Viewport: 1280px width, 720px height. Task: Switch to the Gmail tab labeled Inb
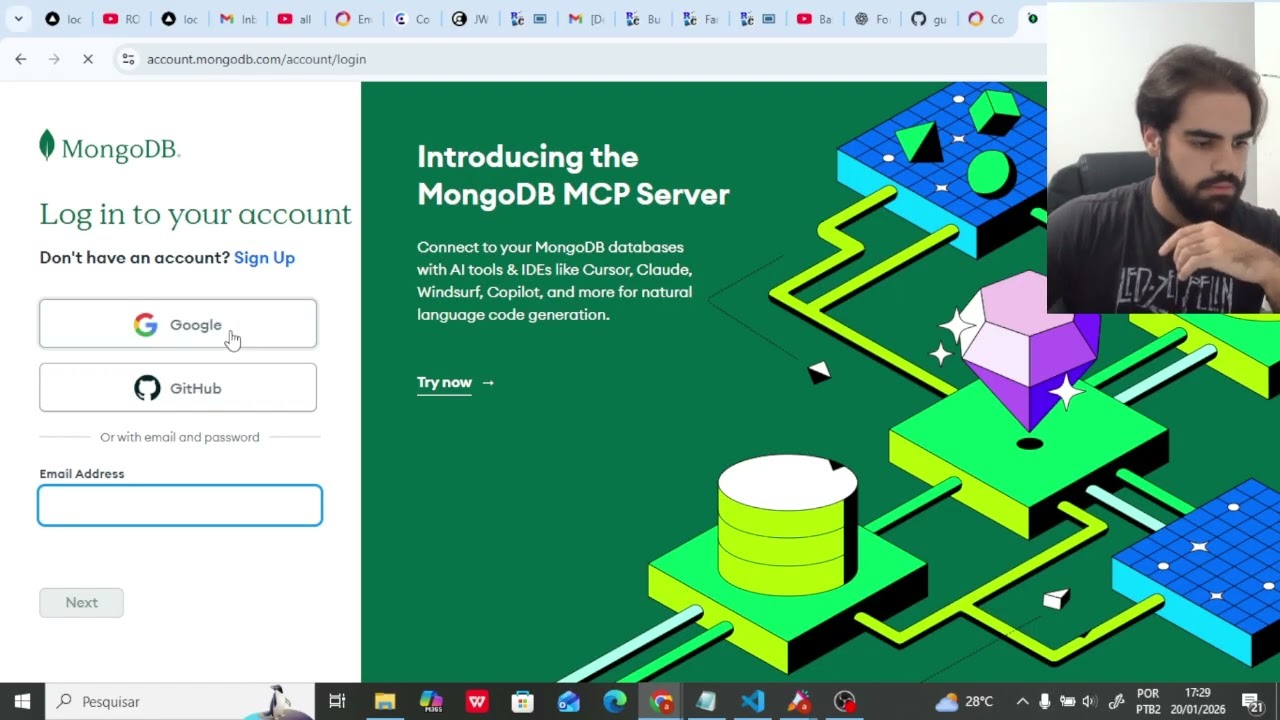point(237,19)
